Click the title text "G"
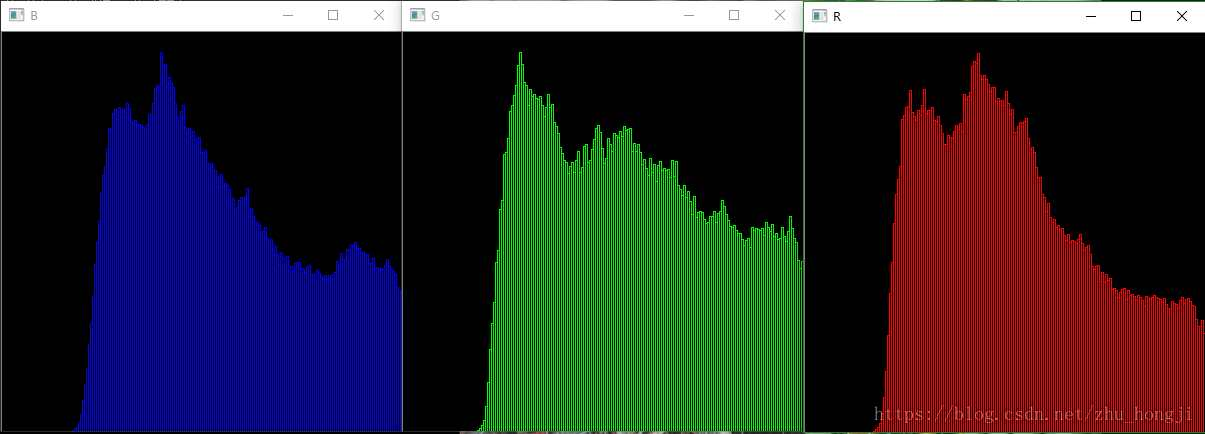The height and width of the screenshot is (434, 1205). [436, 16]
